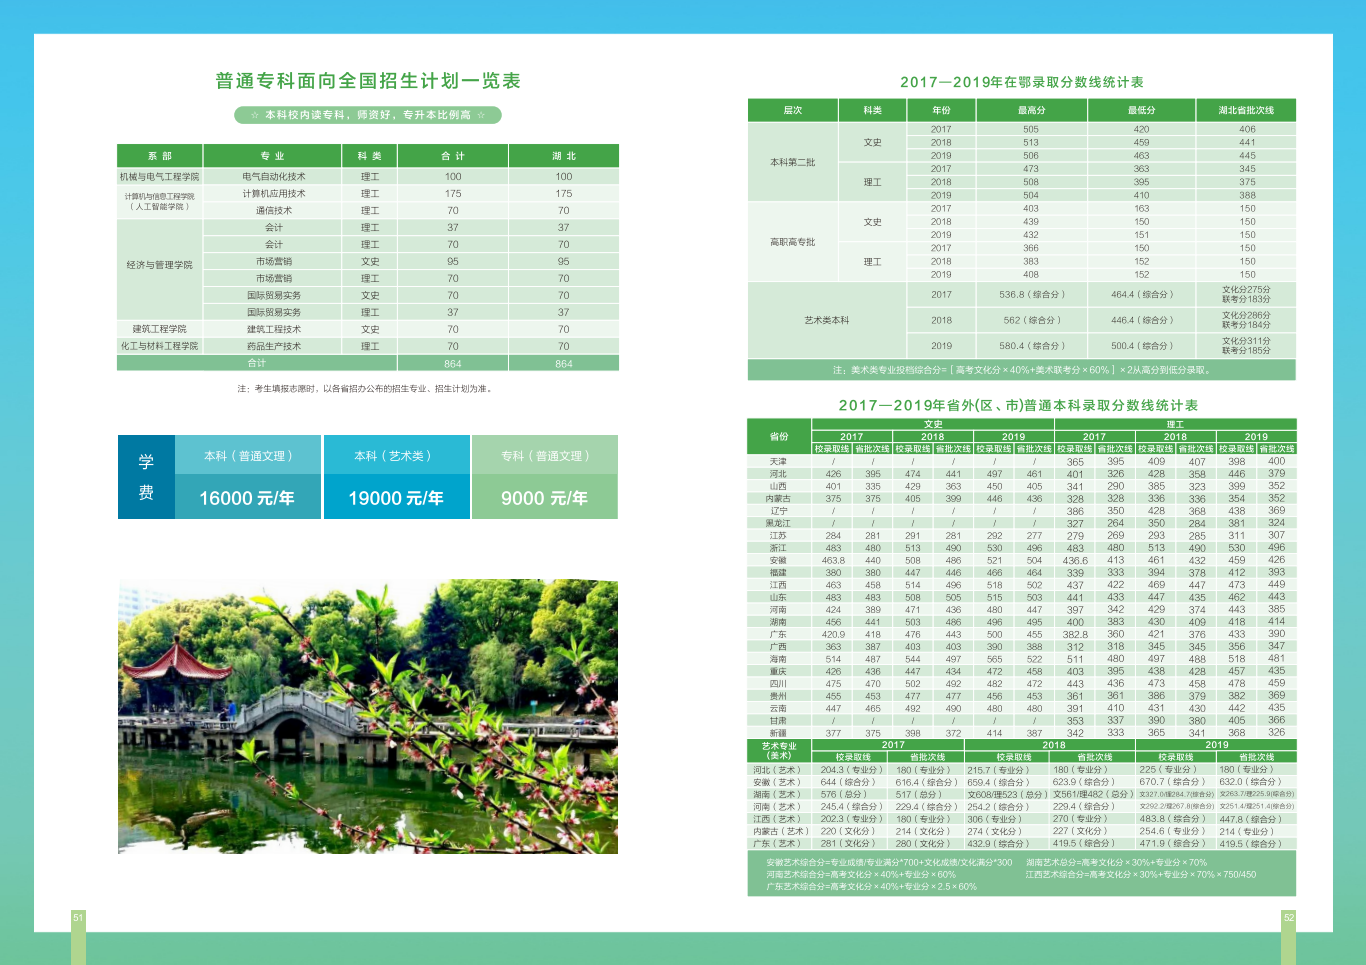The width and height of the screenshot is (1366, 965).
Task: Select the 天津 province row label
Action: click(x=779, y=462)
